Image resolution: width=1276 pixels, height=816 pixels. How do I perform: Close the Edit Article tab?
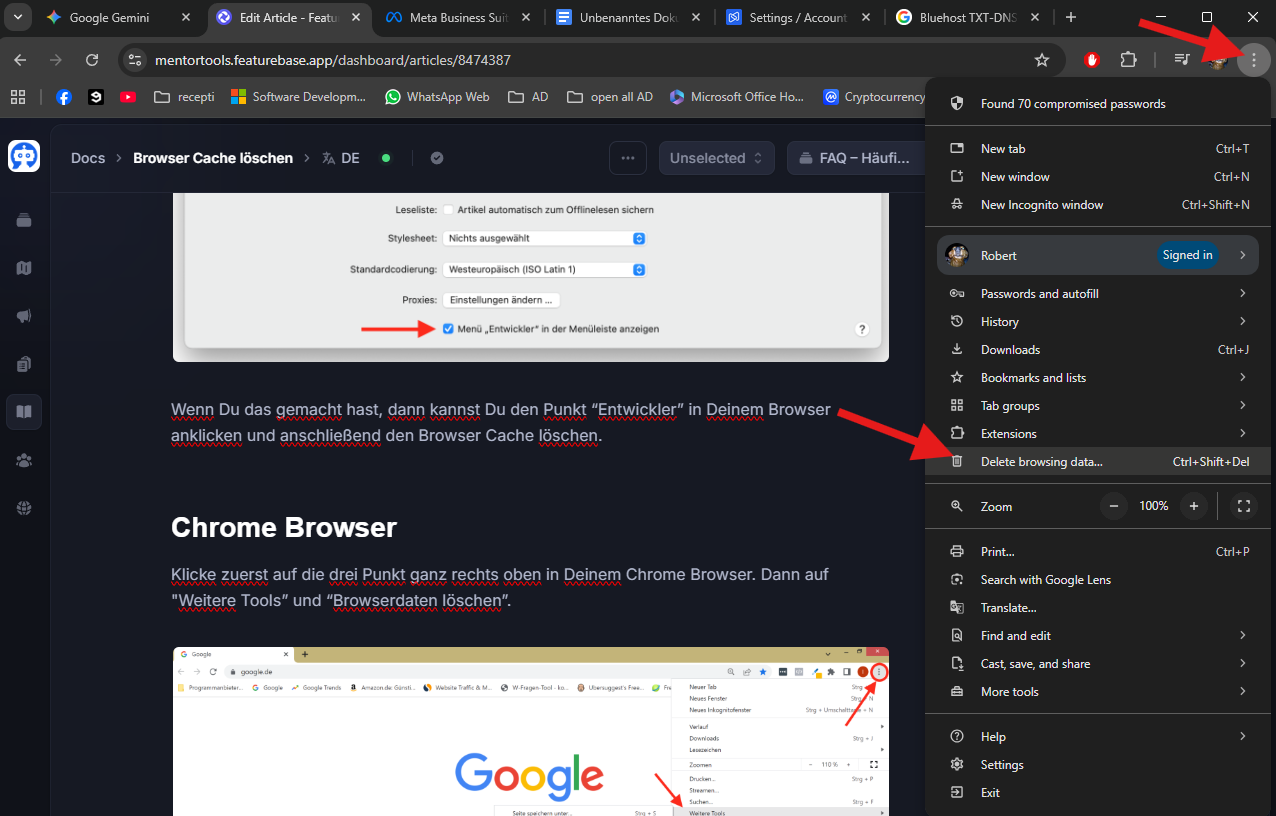[x=355, y=17]
